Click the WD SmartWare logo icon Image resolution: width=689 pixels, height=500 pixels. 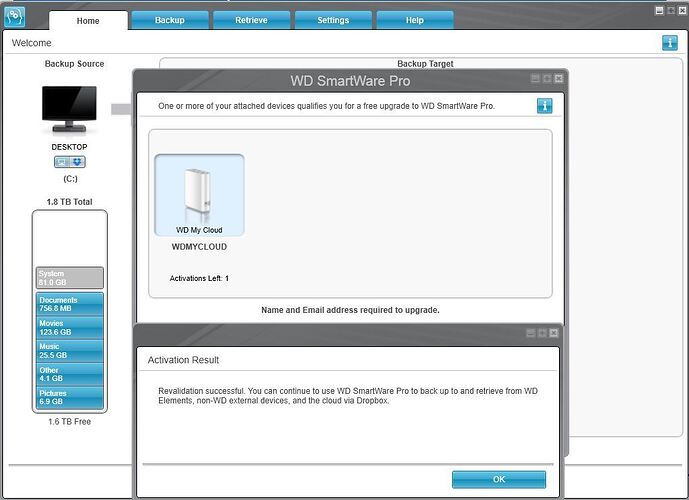pos(14,16)
